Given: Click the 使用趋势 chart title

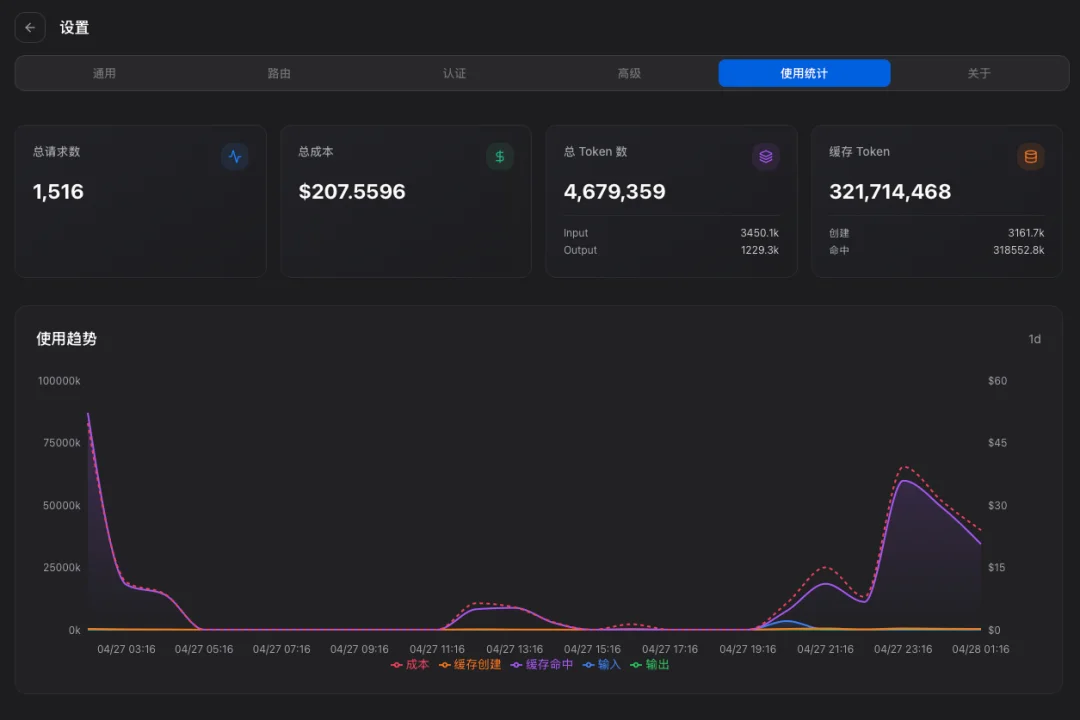Looking at the screenshot, I should pos(65,338).
